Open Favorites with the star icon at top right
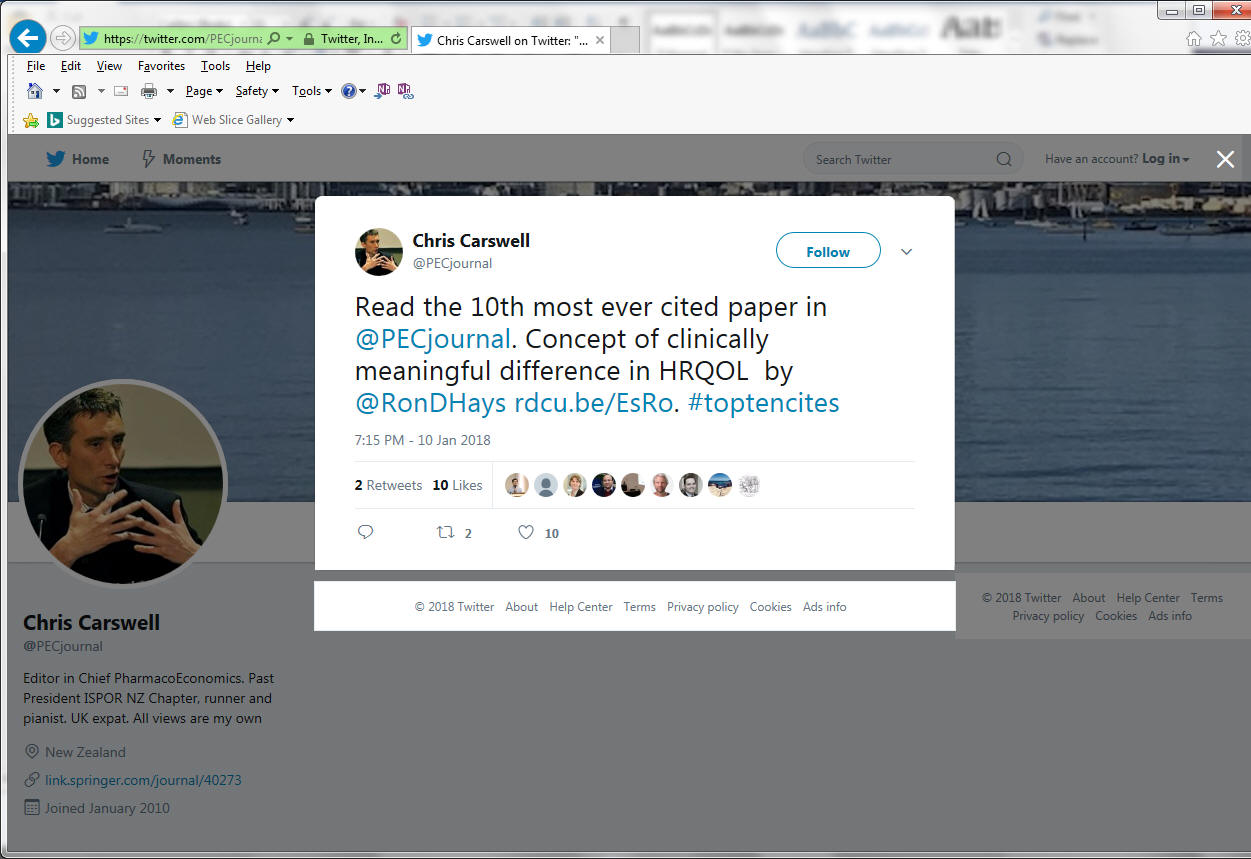This screenshot has height=859, width=1251. (x=1218, y=38)
